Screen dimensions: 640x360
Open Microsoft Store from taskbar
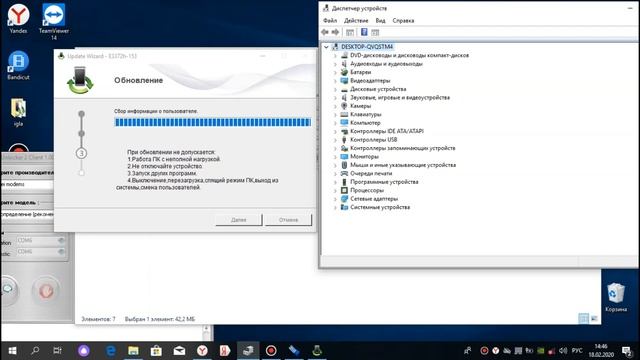coord(156,351)
